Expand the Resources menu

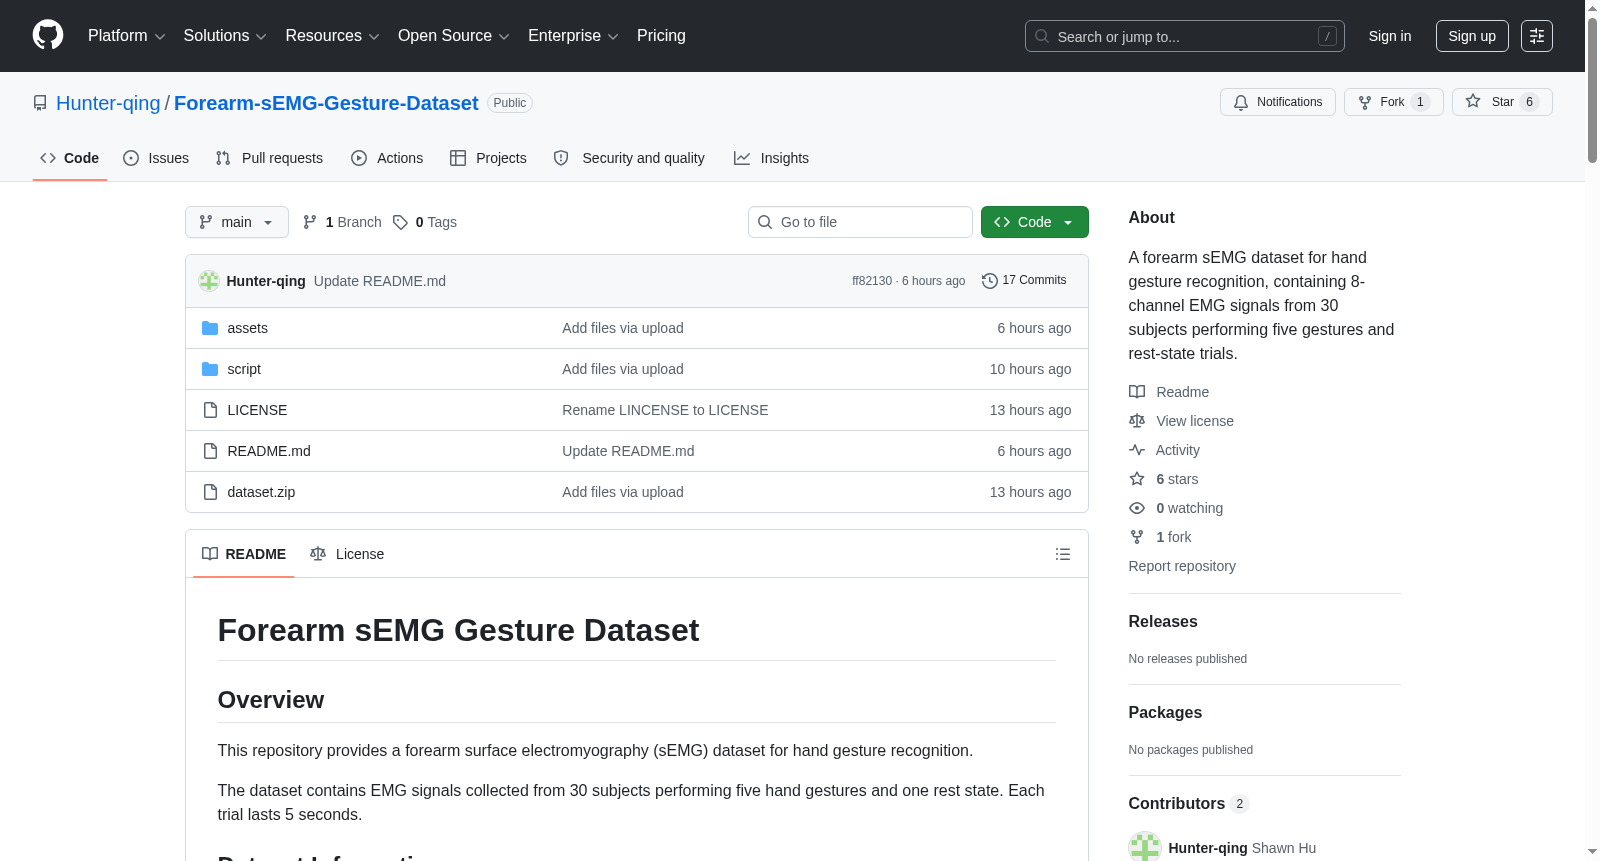click(x=332, y=36)
